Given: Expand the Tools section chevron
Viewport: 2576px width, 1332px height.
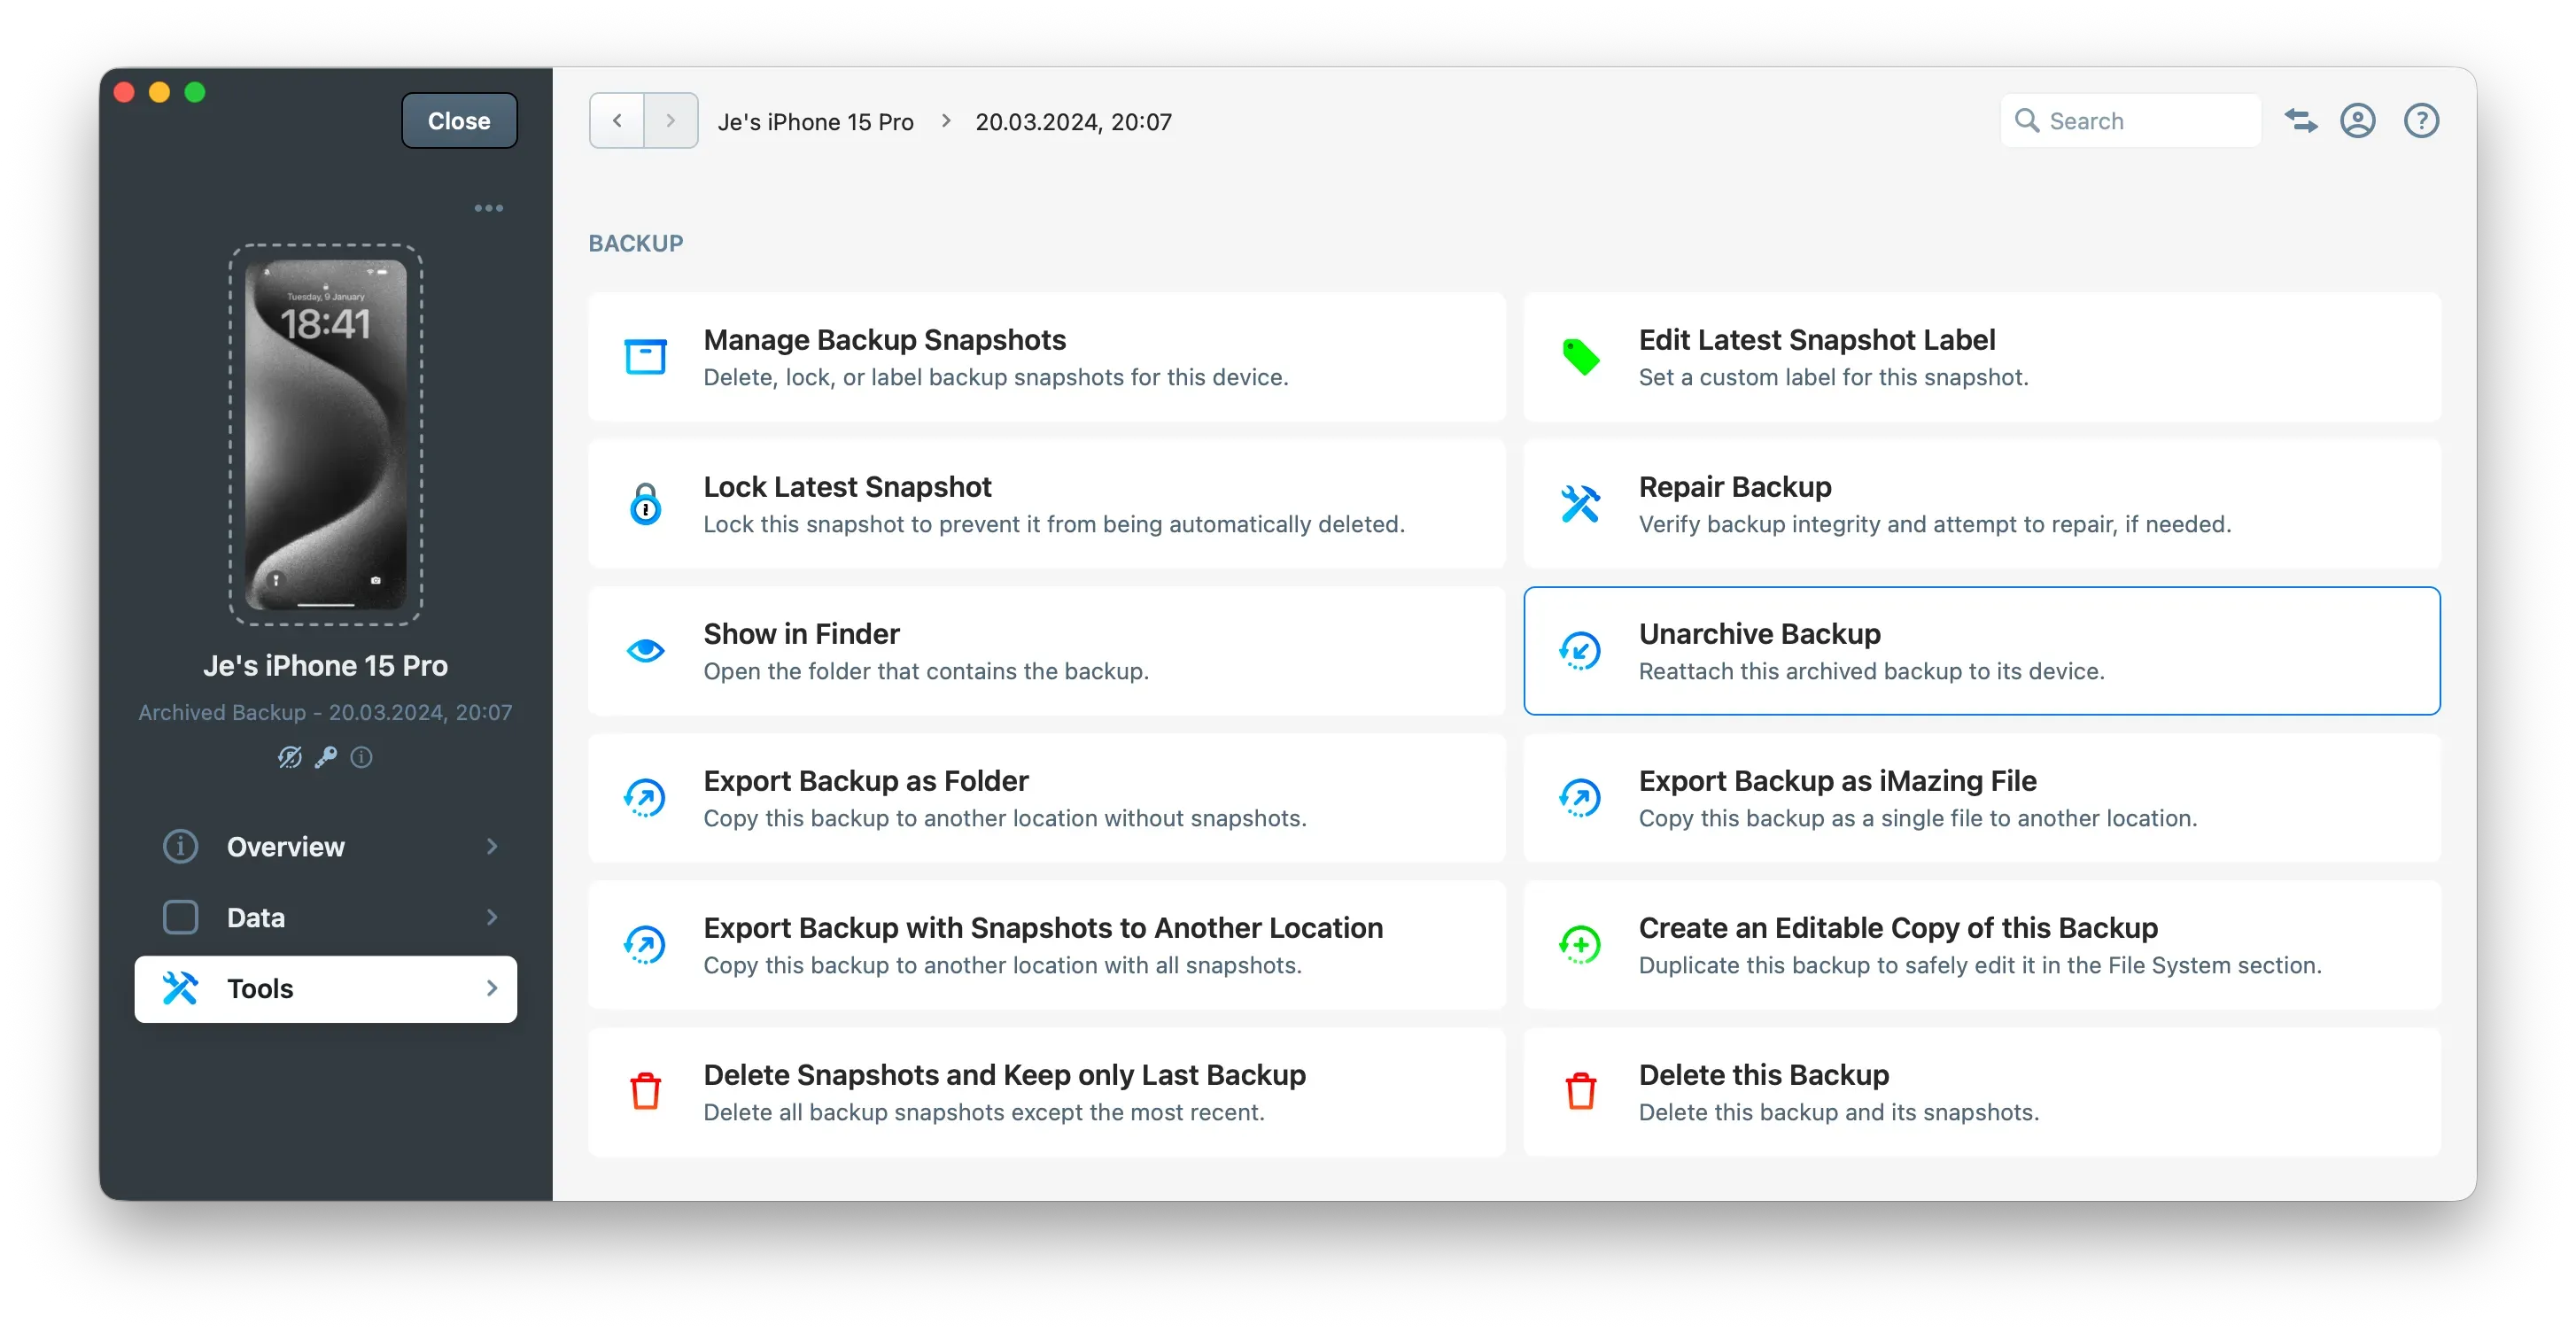Looking at the screenshot, I should (x=491, y=988).
